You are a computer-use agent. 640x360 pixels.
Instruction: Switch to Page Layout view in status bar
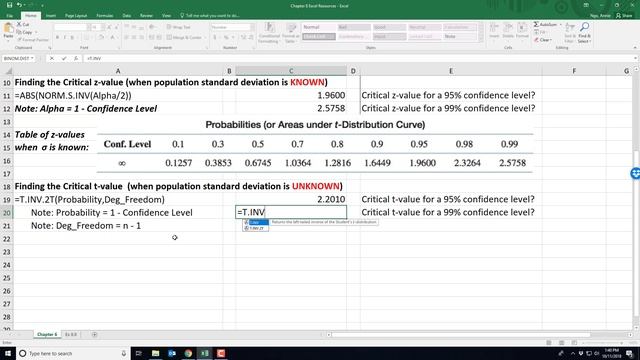click(562, 343)
